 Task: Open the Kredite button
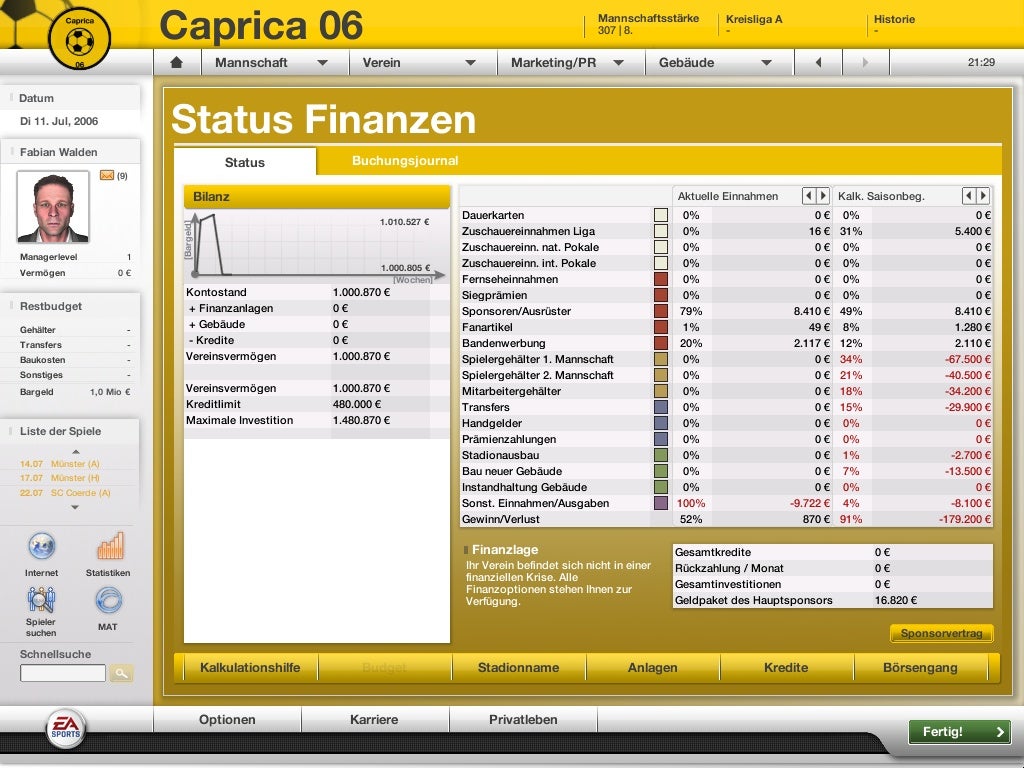(786, 667)
